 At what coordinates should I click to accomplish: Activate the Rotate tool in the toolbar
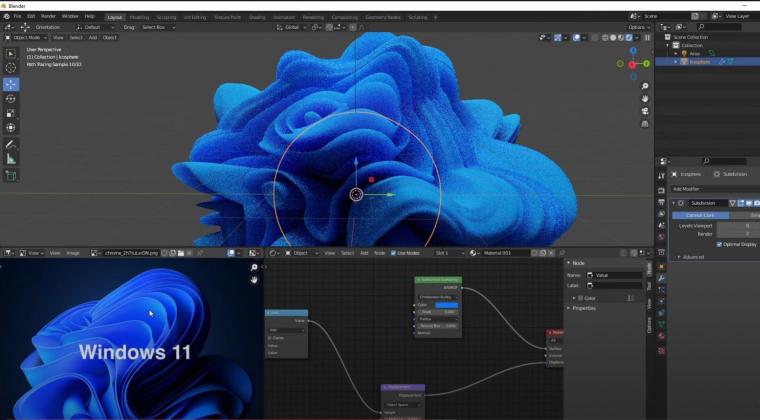[x=11, y=98]
